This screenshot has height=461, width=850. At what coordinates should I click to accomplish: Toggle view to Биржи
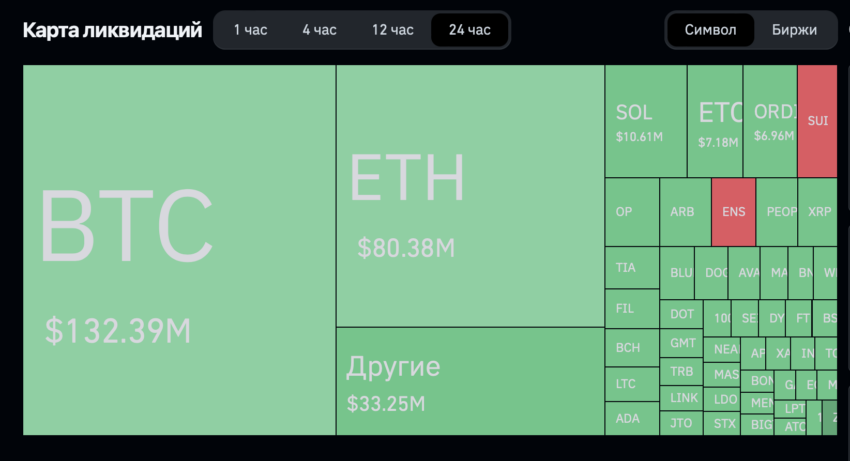click(794, 30)
